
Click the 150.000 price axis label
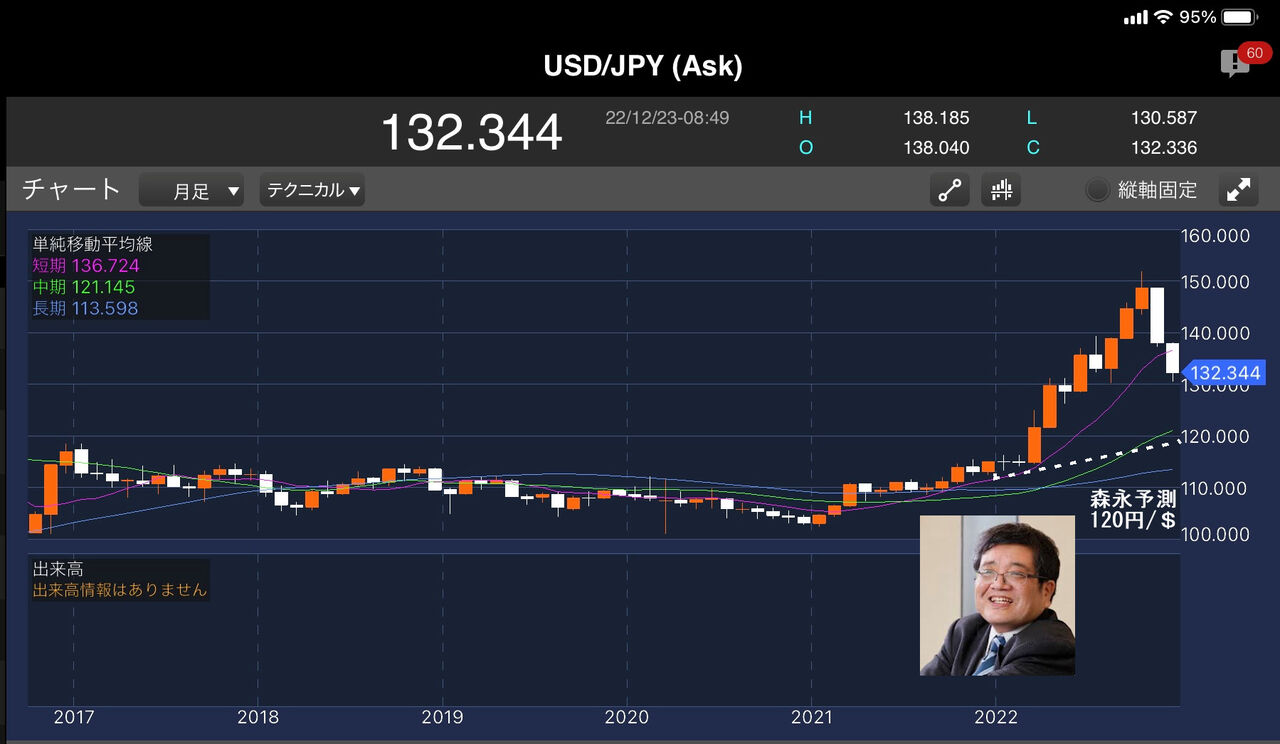(1216, 282)
